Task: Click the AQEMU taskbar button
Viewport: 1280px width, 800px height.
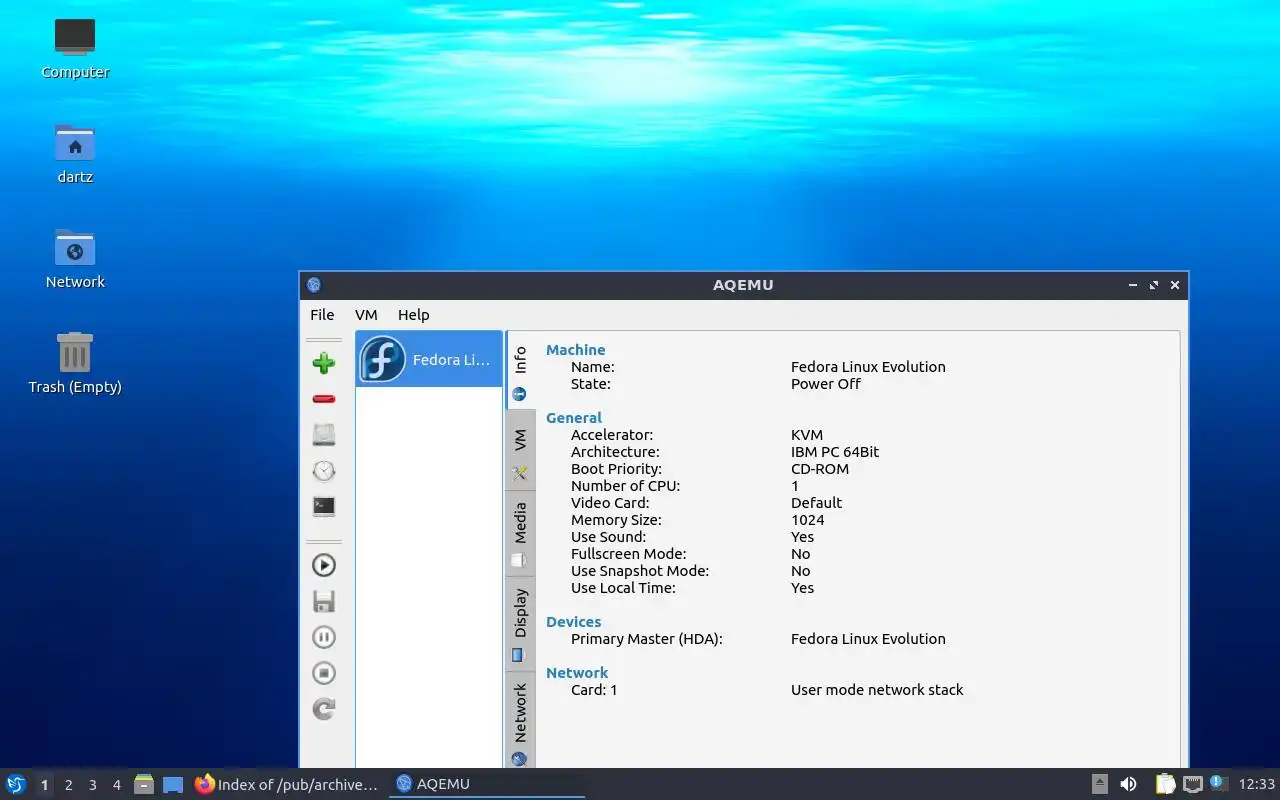Action: [x=487, y=784]
